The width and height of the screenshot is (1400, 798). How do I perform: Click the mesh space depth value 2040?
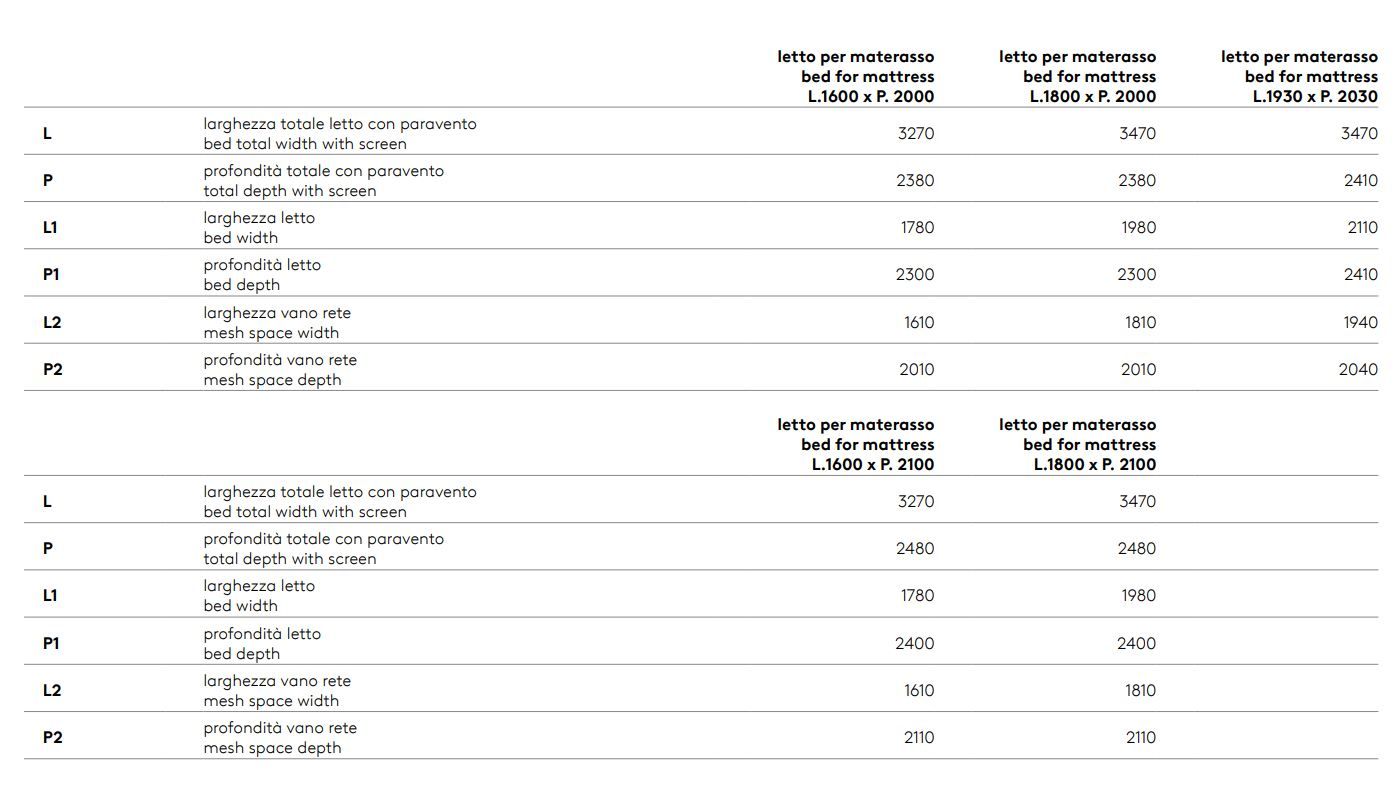tap(1358, 369)
